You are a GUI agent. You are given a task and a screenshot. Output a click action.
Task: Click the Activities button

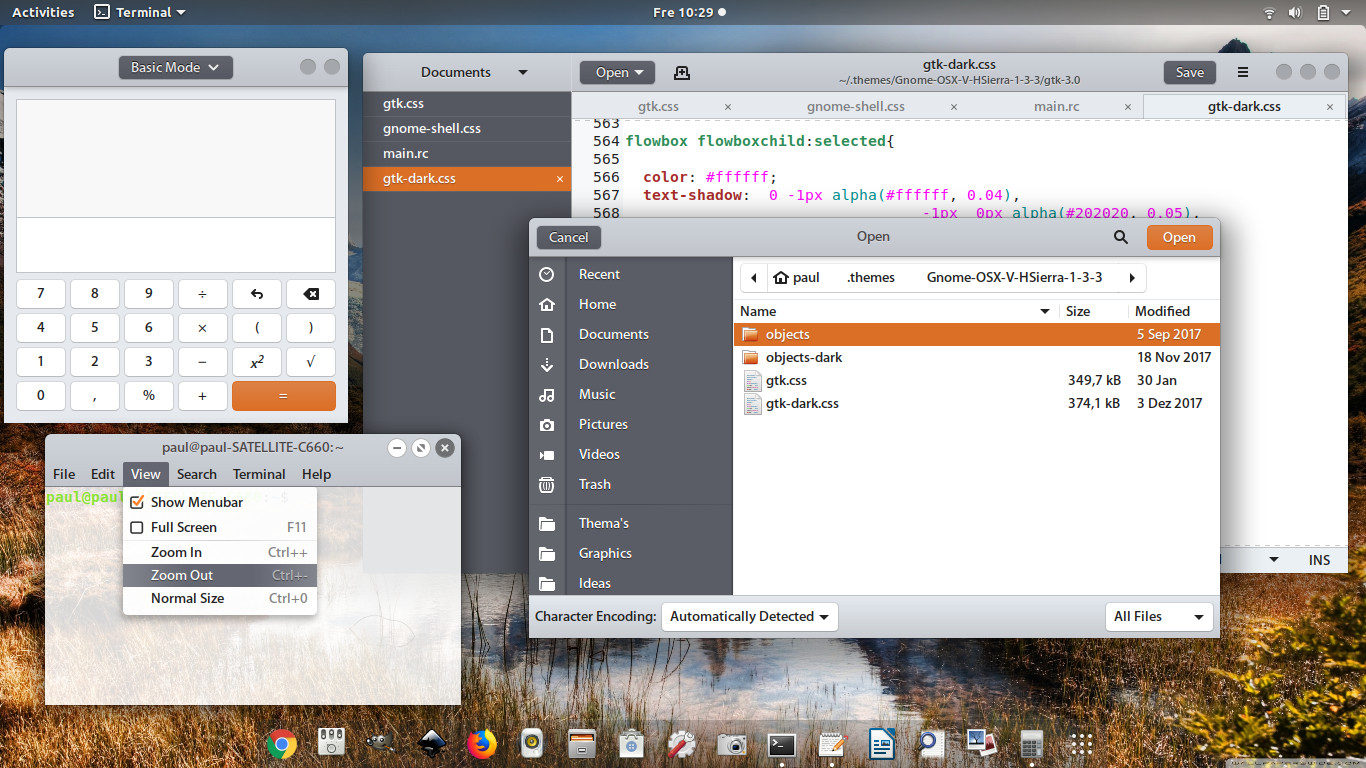coord(43,12)
